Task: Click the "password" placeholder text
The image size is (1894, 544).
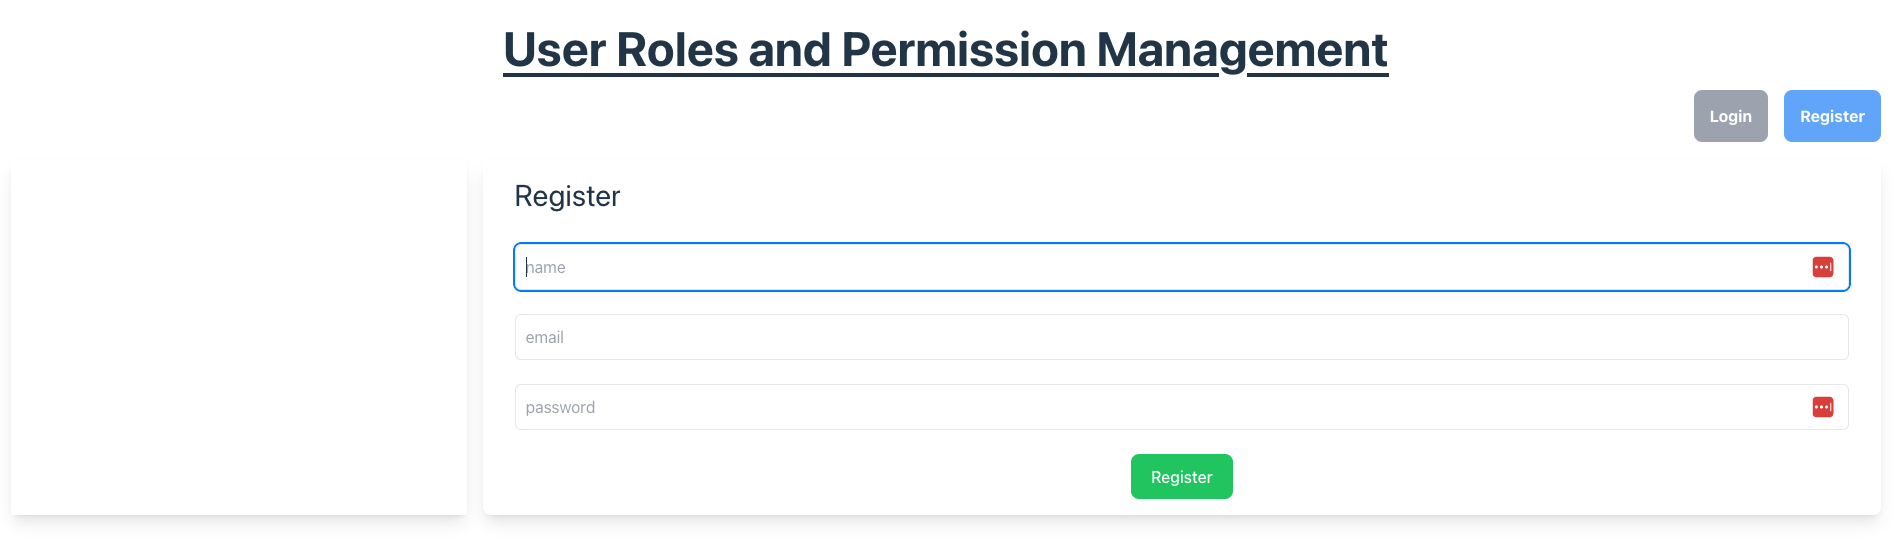Action: 560,408
